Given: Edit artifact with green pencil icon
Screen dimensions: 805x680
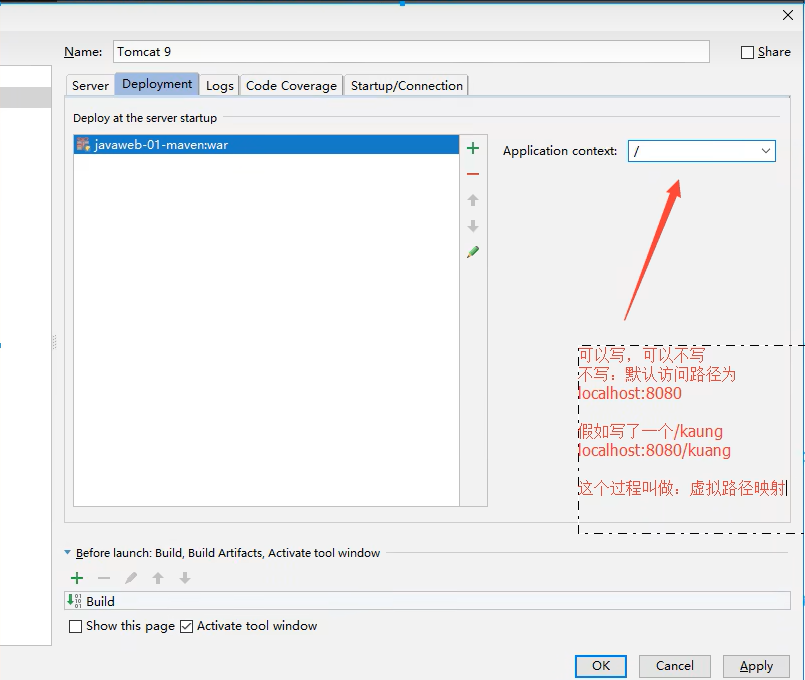Looking at the screenshot, I should (x=473, y=252).
